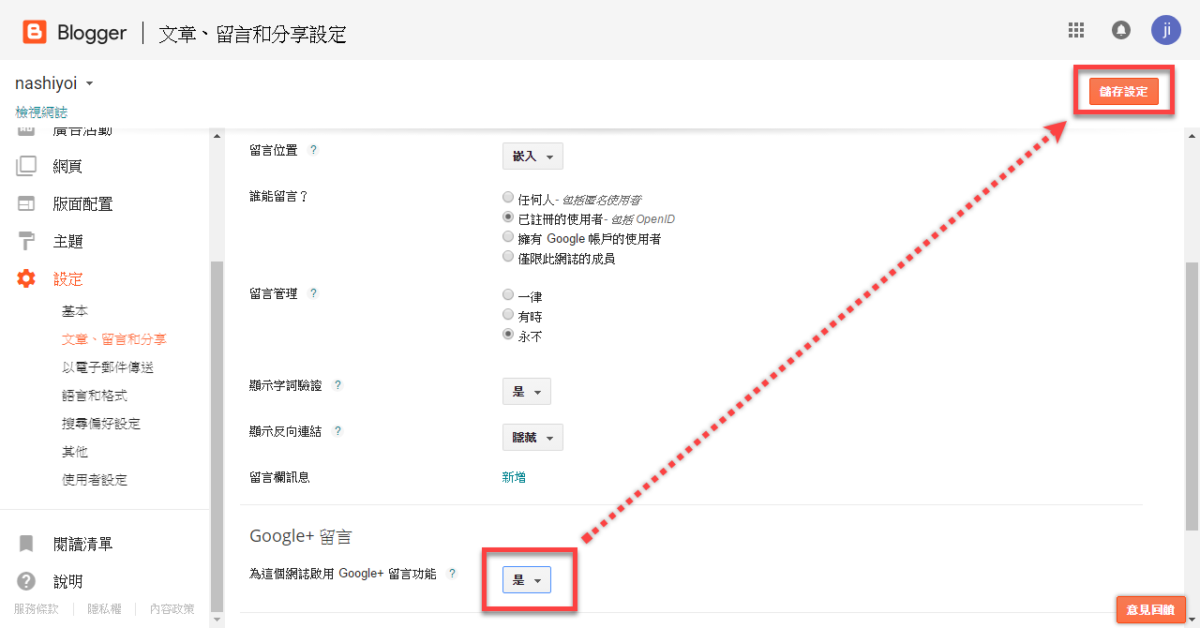Open the 顯示字詞驗證 dropdown
This screenshot has width=1200, height=628.
point(526,392)
